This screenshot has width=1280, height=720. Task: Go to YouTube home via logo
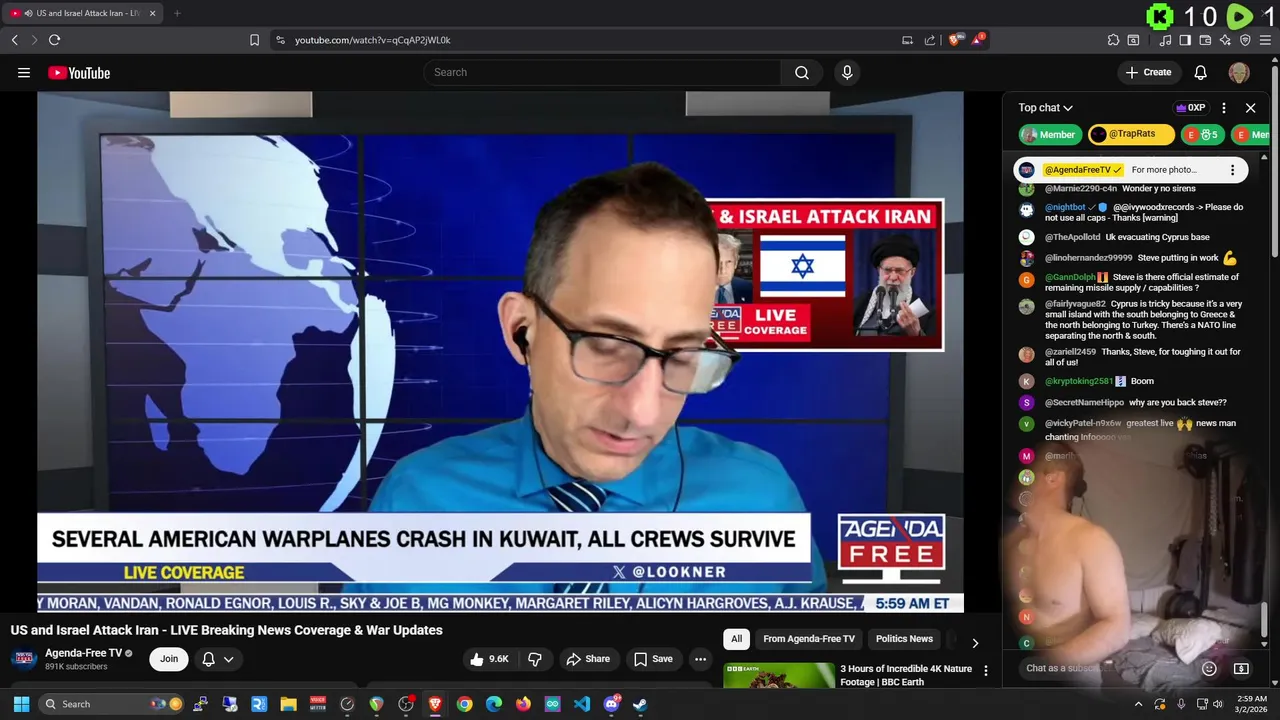click(79, 72)
